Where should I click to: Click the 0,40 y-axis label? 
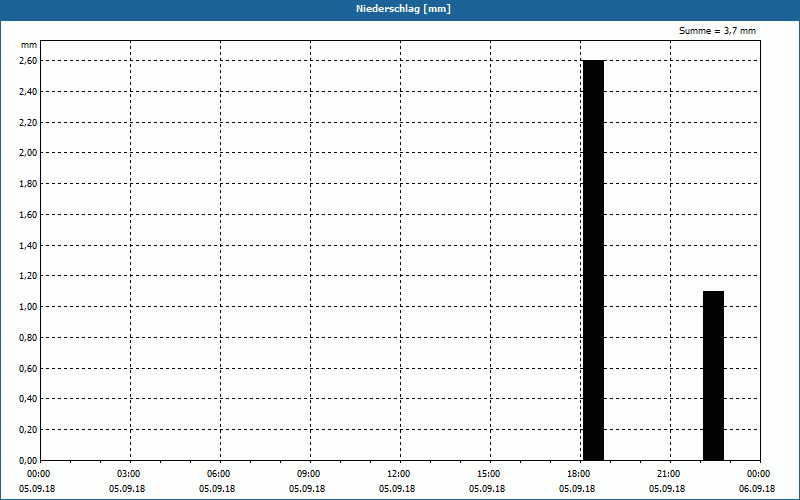[28, 399]
